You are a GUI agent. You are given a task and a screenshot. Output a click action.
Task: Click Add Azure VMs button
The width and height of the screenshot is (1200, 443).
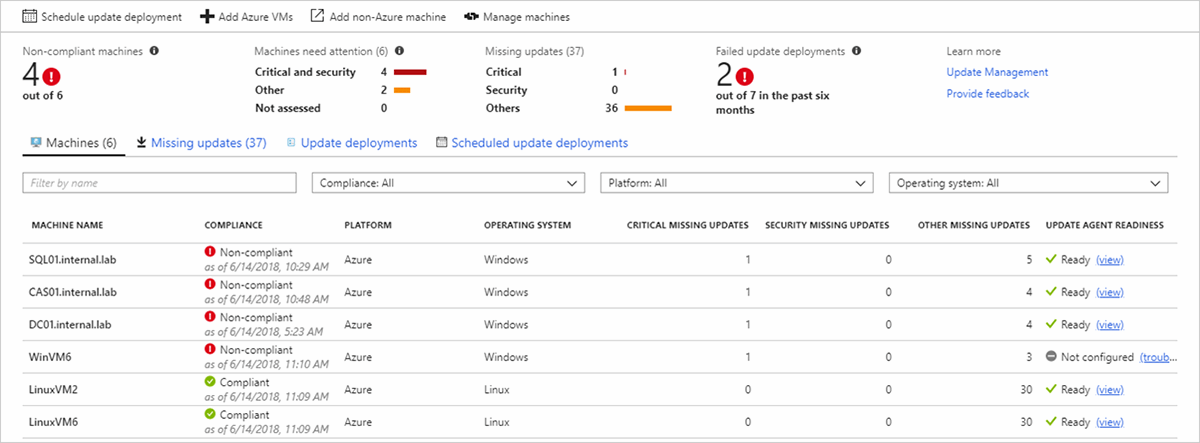coord(247,17)
